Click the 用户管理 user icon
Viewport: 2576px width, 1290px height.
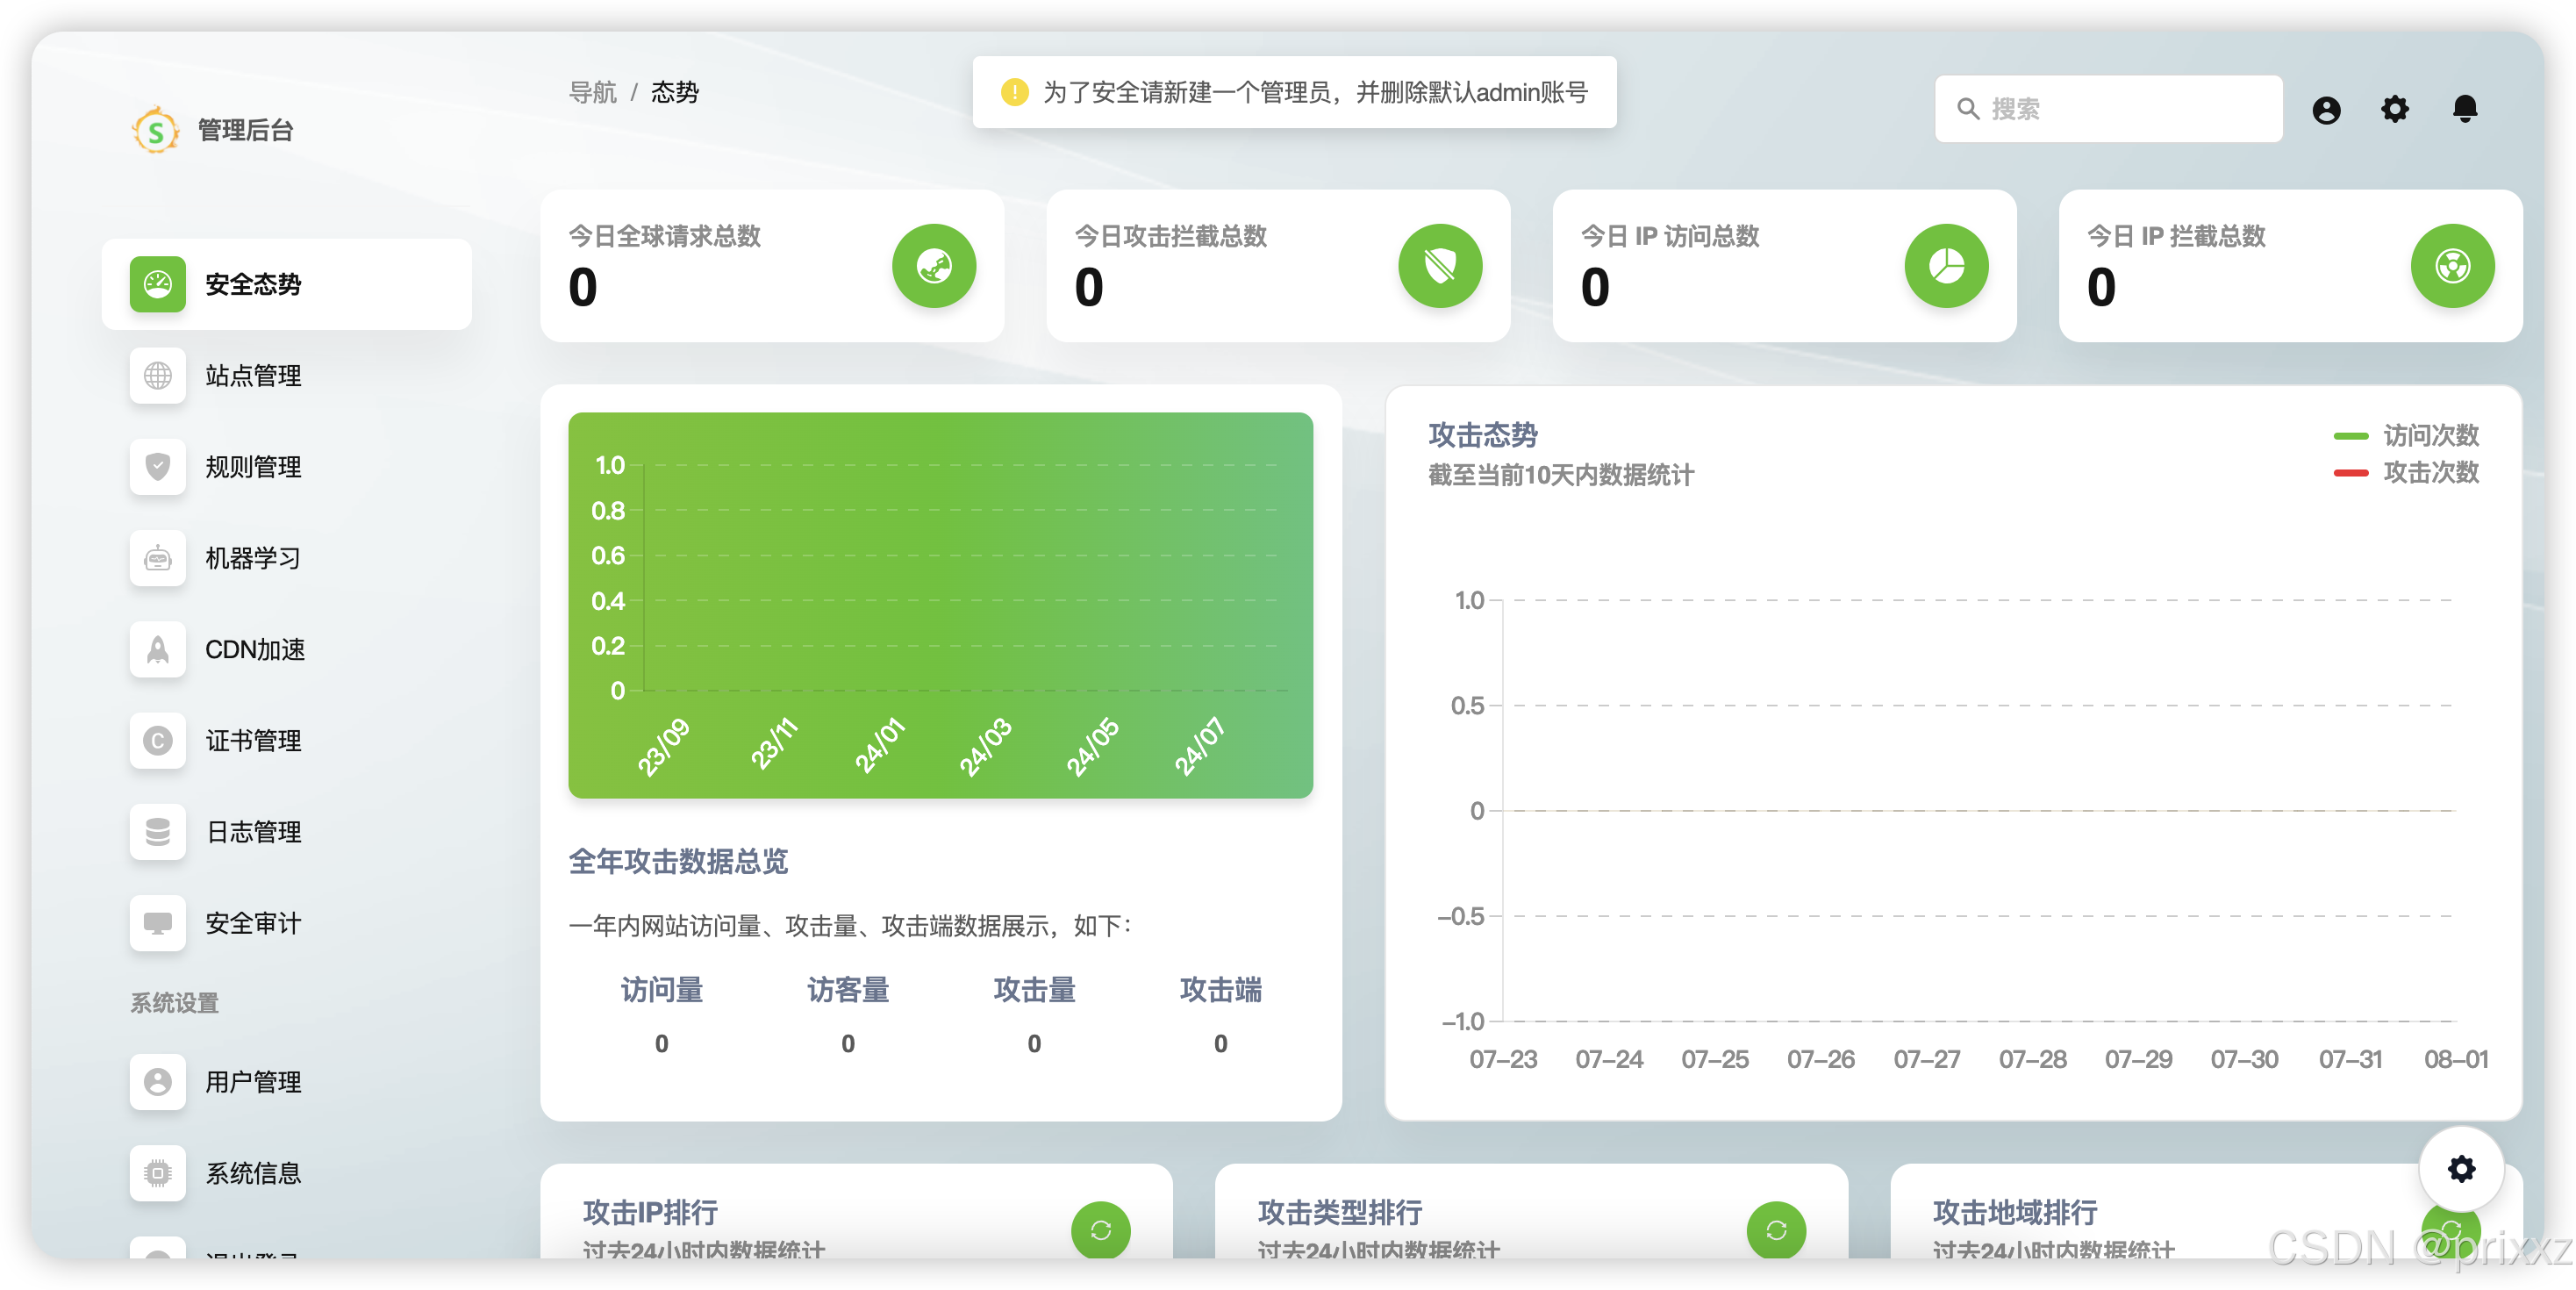point(158,1082)
